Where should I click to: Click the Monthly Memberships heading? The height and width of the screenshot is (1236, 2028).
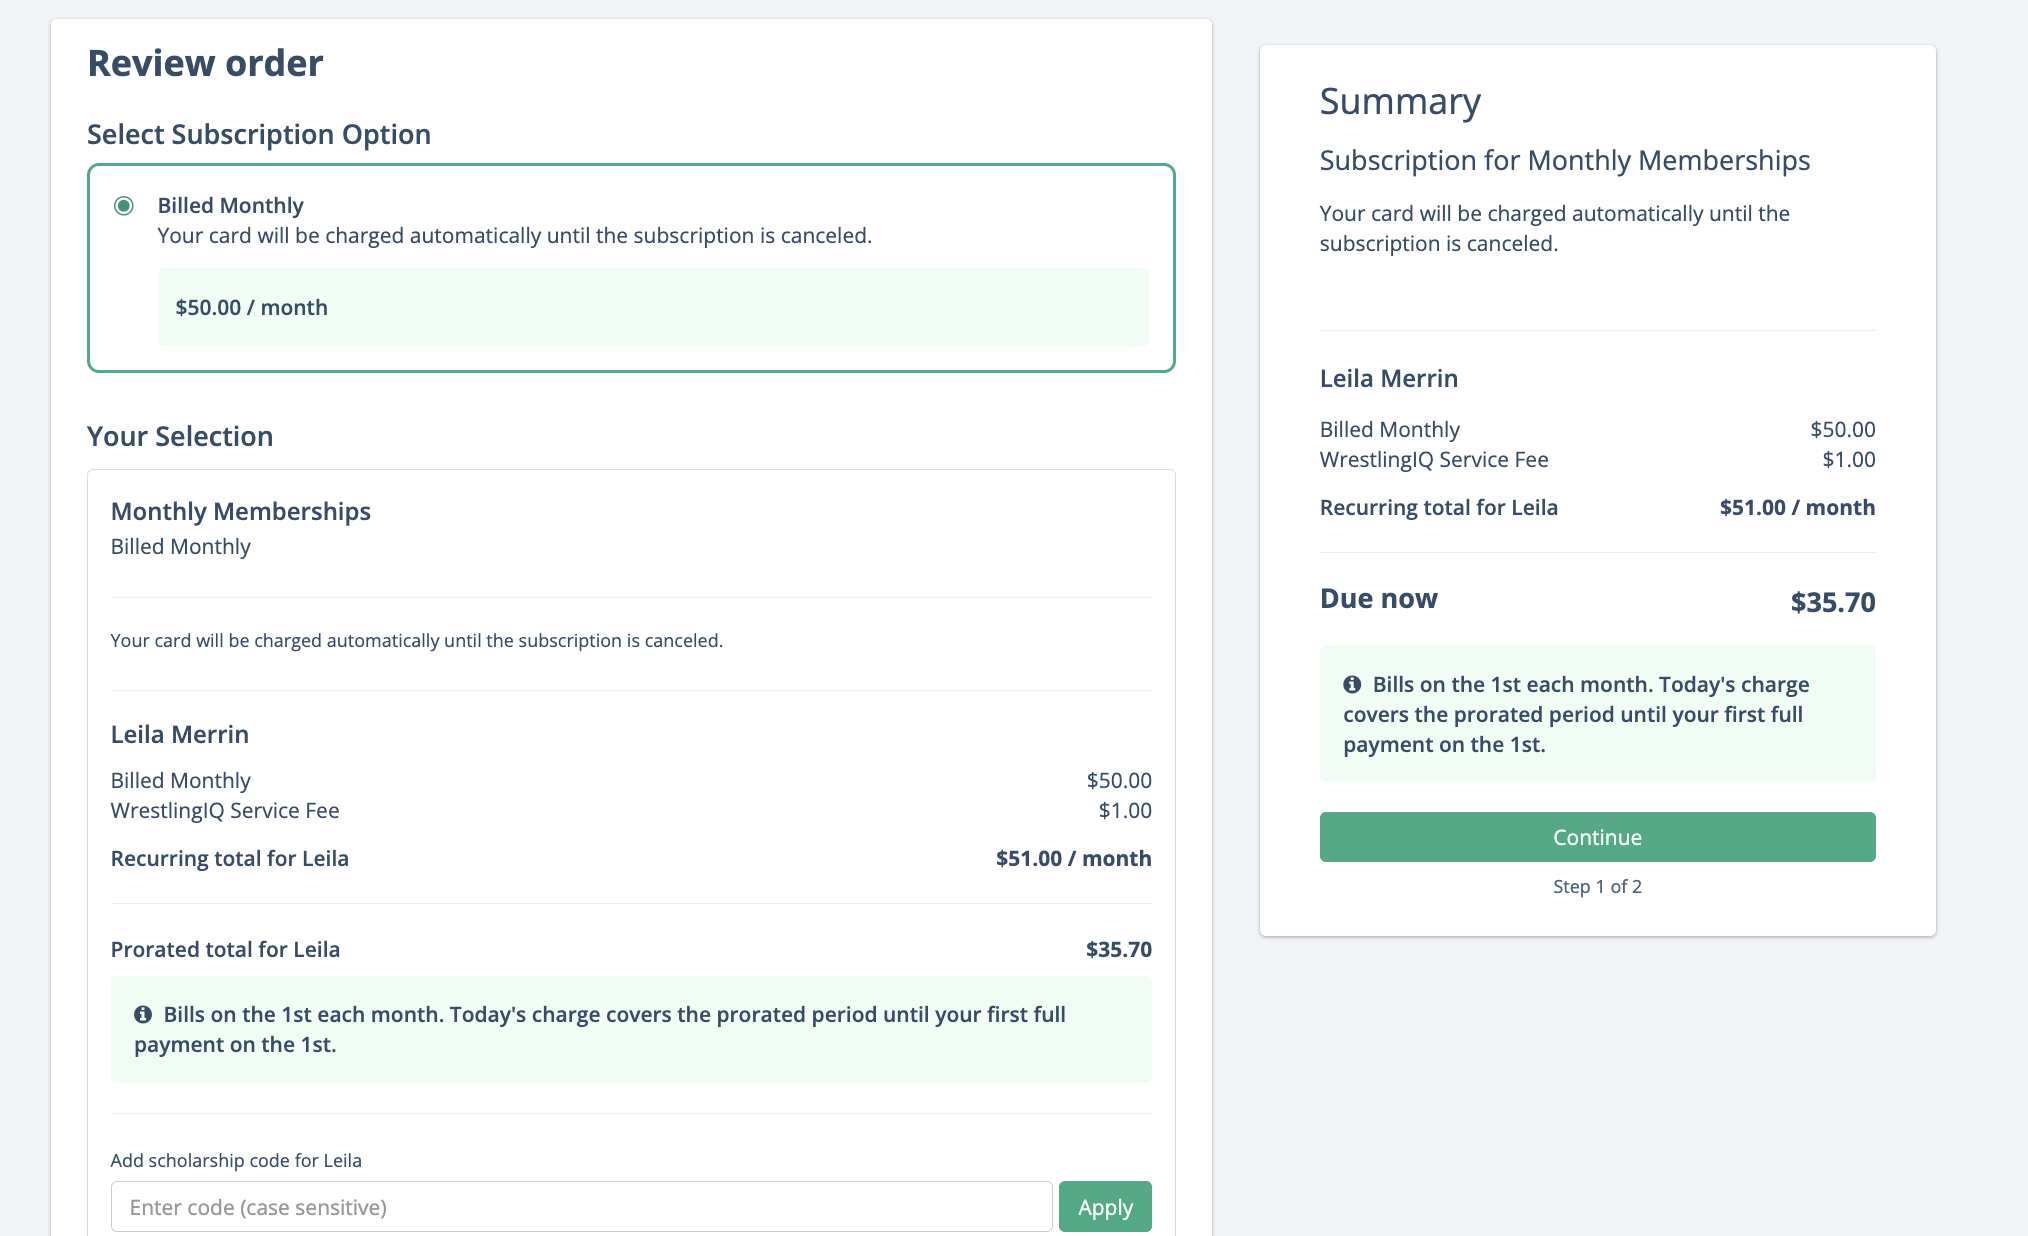(x=241, y=511)
